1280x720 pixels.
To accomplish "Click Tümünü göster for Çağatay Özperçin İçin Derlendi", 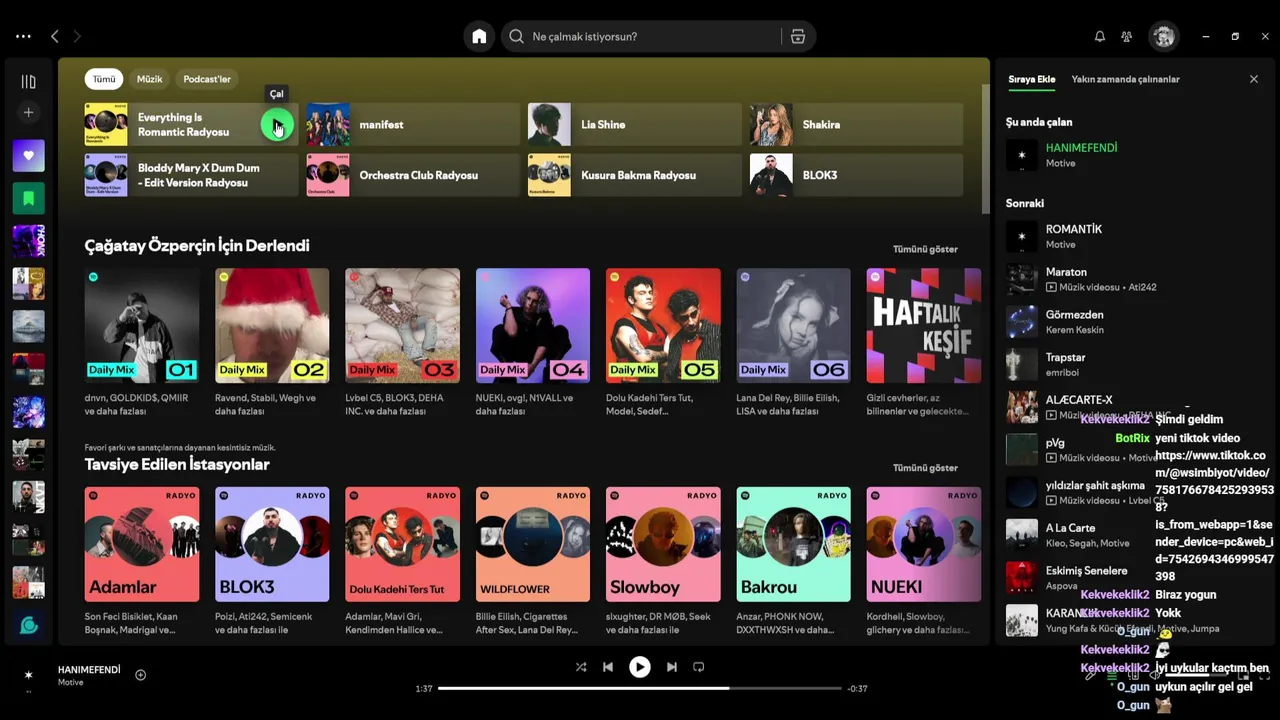I will tap(925, 249).
